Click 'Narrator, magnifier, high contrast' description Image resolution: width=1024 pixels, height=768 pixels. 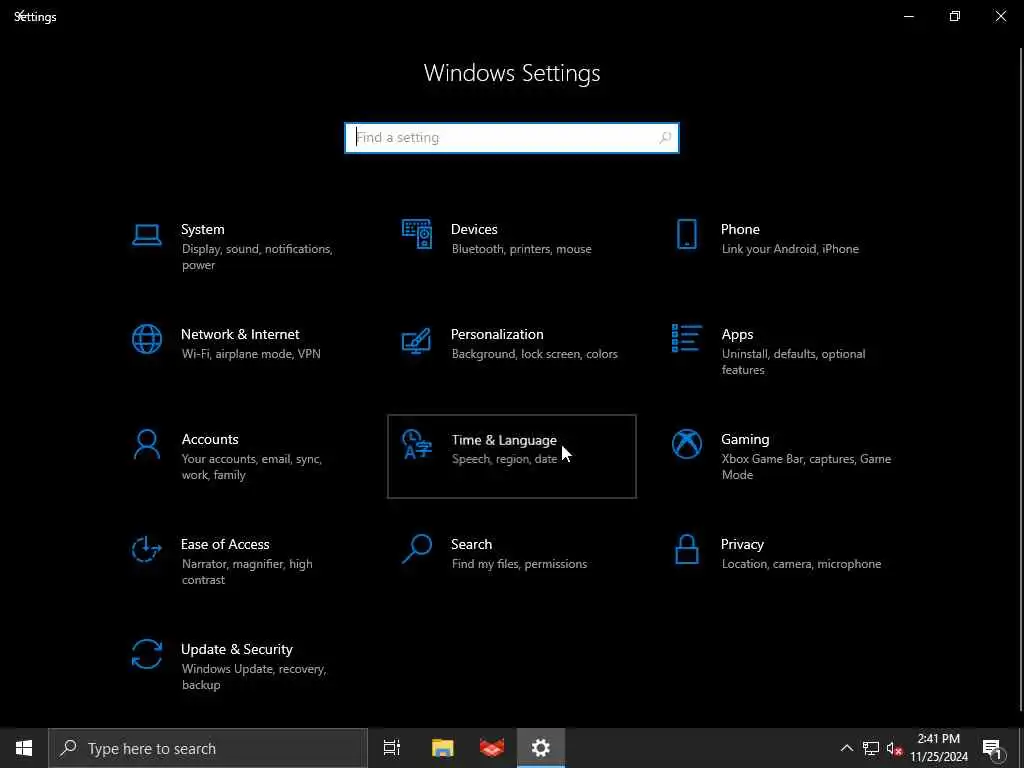click(x=247, y=572)
